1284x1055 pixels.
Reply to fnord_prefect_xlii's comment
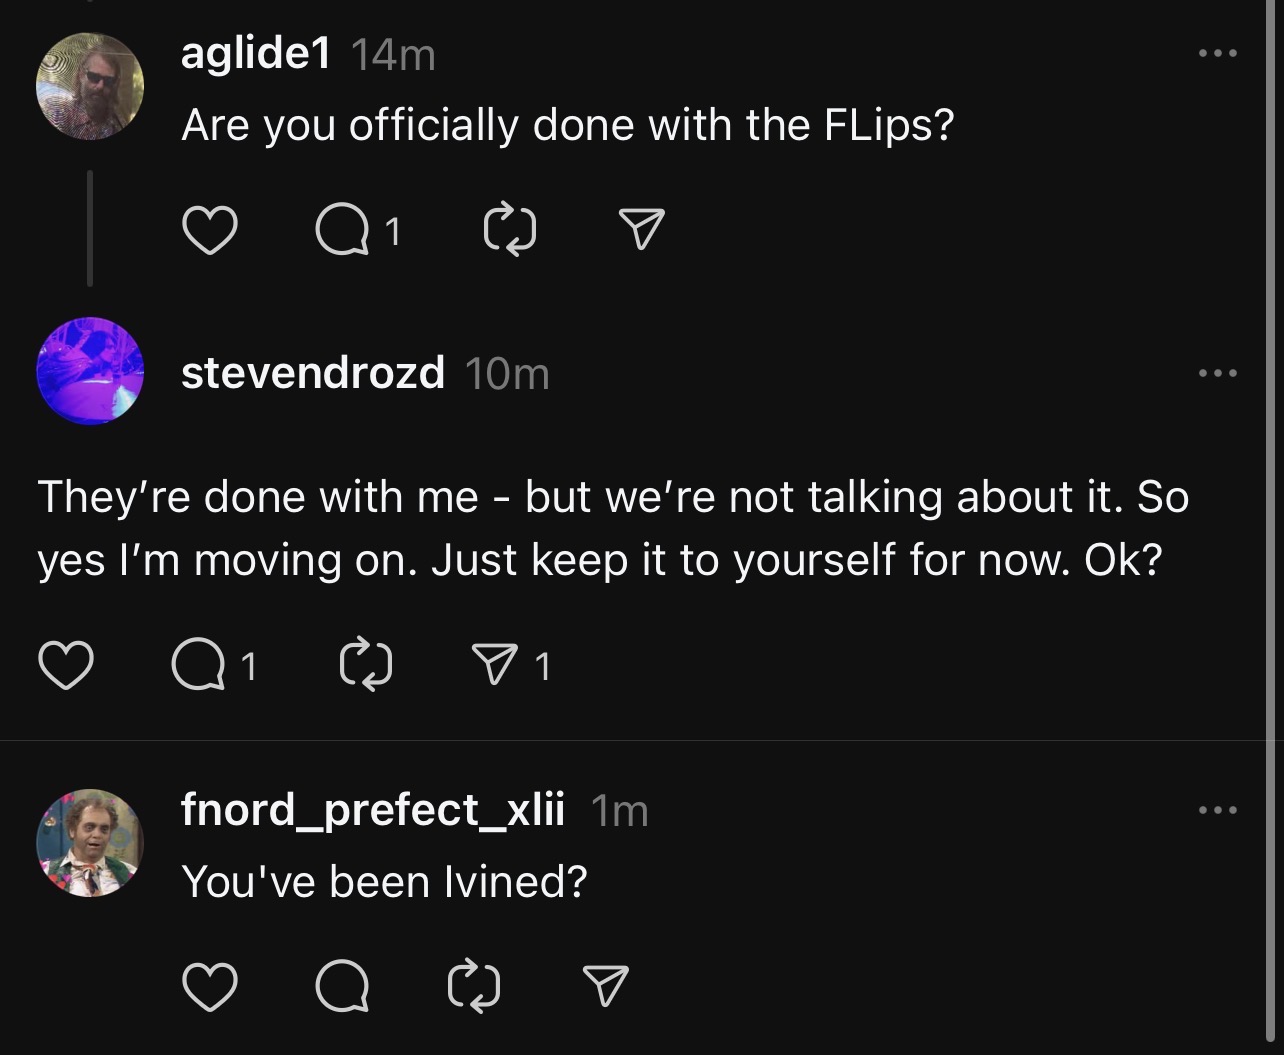[342, 986]
